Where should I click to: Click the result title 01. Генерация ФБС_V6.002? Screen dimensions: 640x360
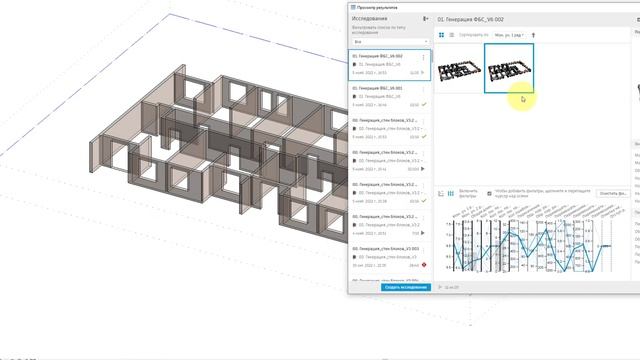click(470, 19)
